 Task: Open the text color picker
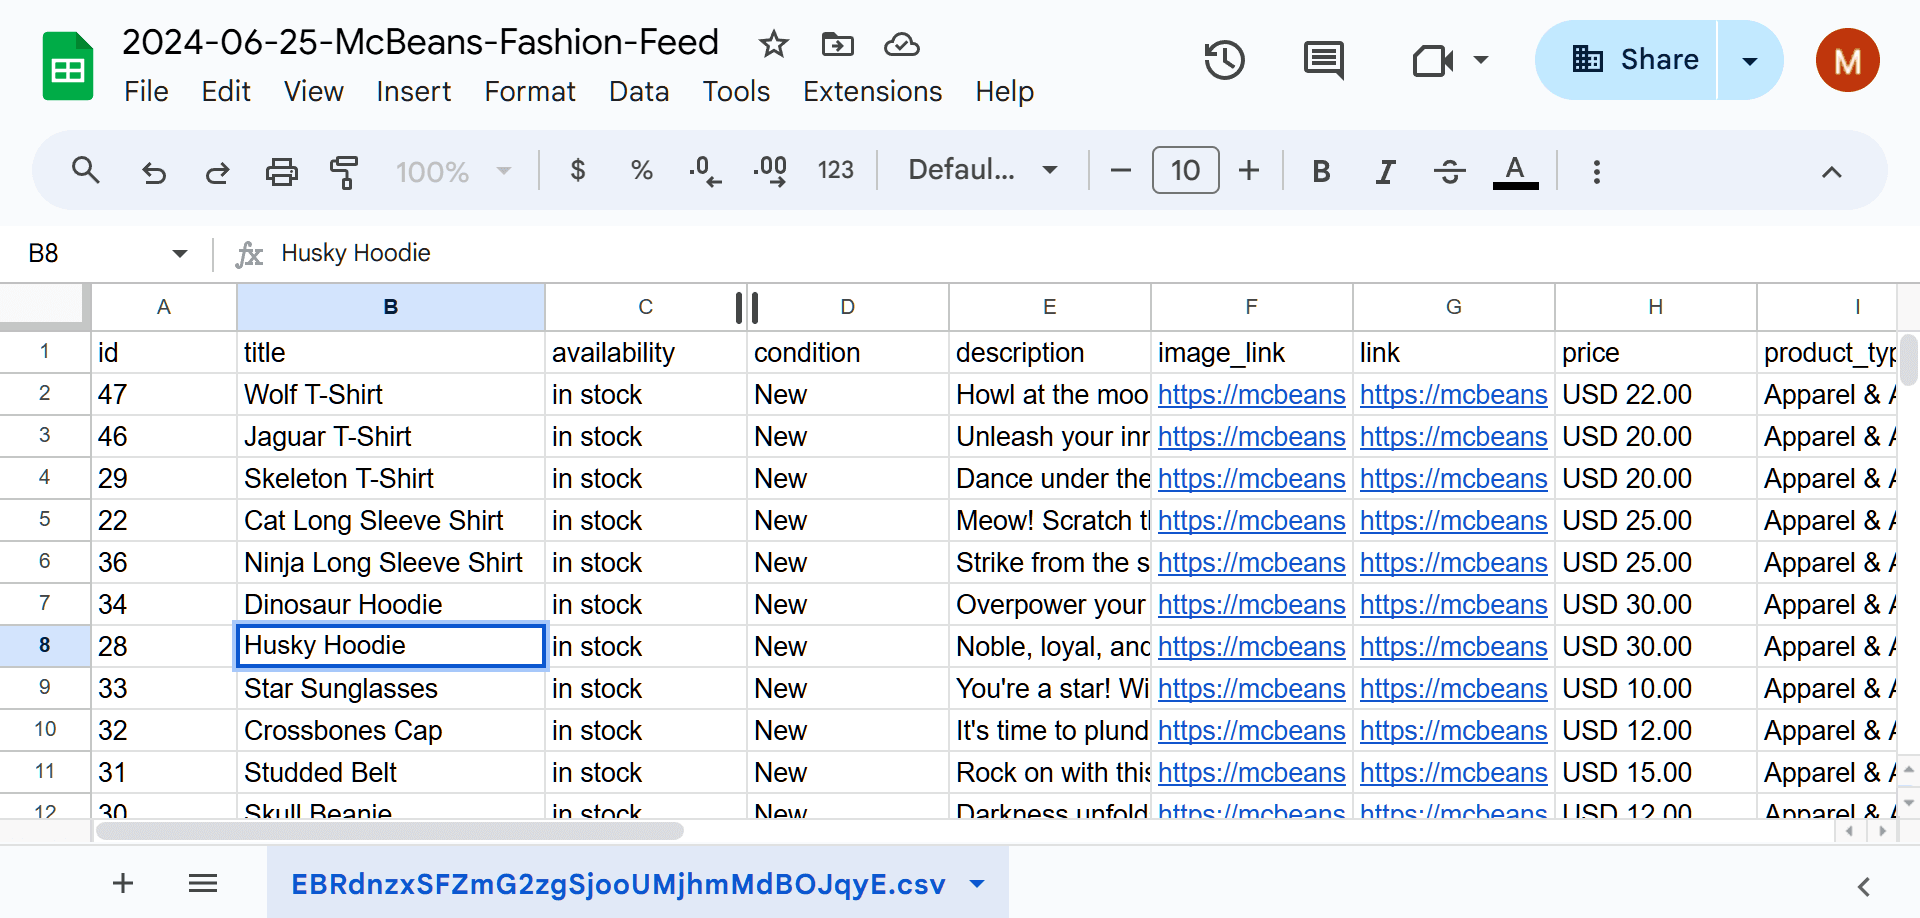click(x=1515, y=171)
